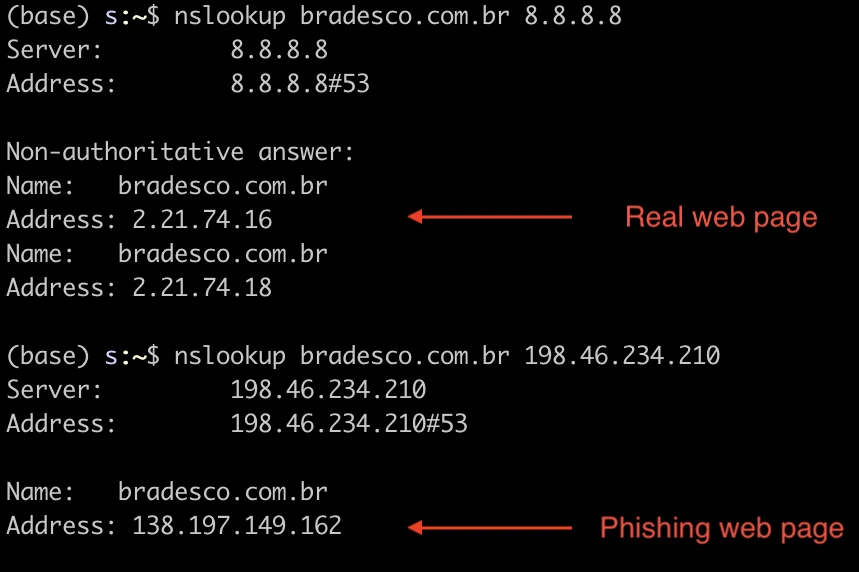This screenshot has width=859, height=572.
Task: Click the second 'Name: bradesco.com.br' result line
Action: [167, 254]
